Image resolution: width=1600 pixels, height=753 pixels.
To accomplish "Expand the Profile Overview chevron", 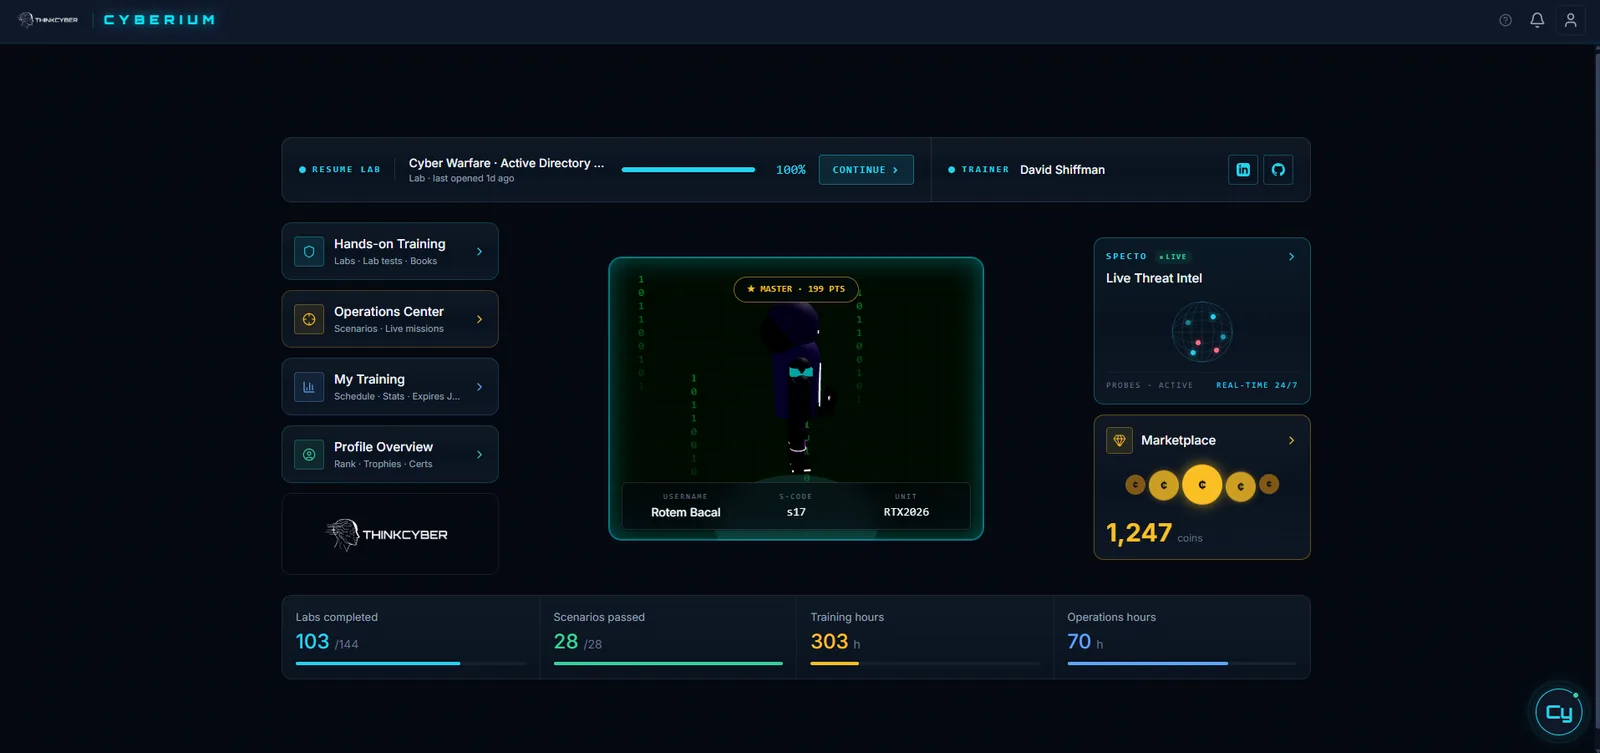I will (x=480, y=455).
